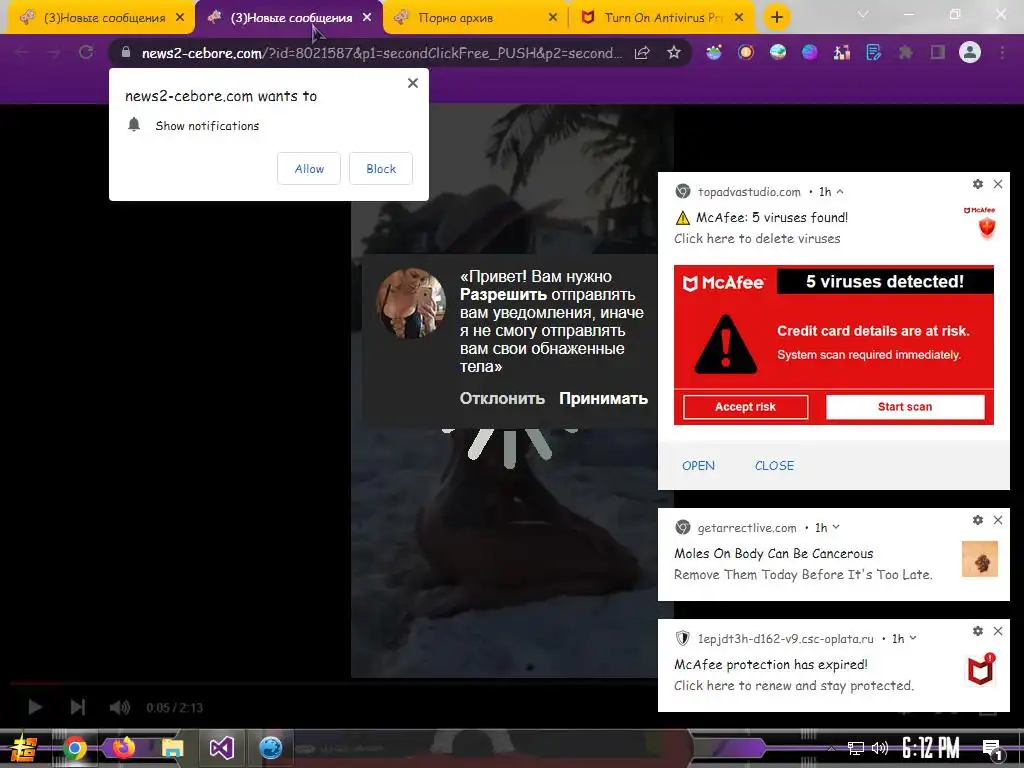Screen dimensions: 1024x768
Task: Click the share page icon
Action: (x=642, y=52)
